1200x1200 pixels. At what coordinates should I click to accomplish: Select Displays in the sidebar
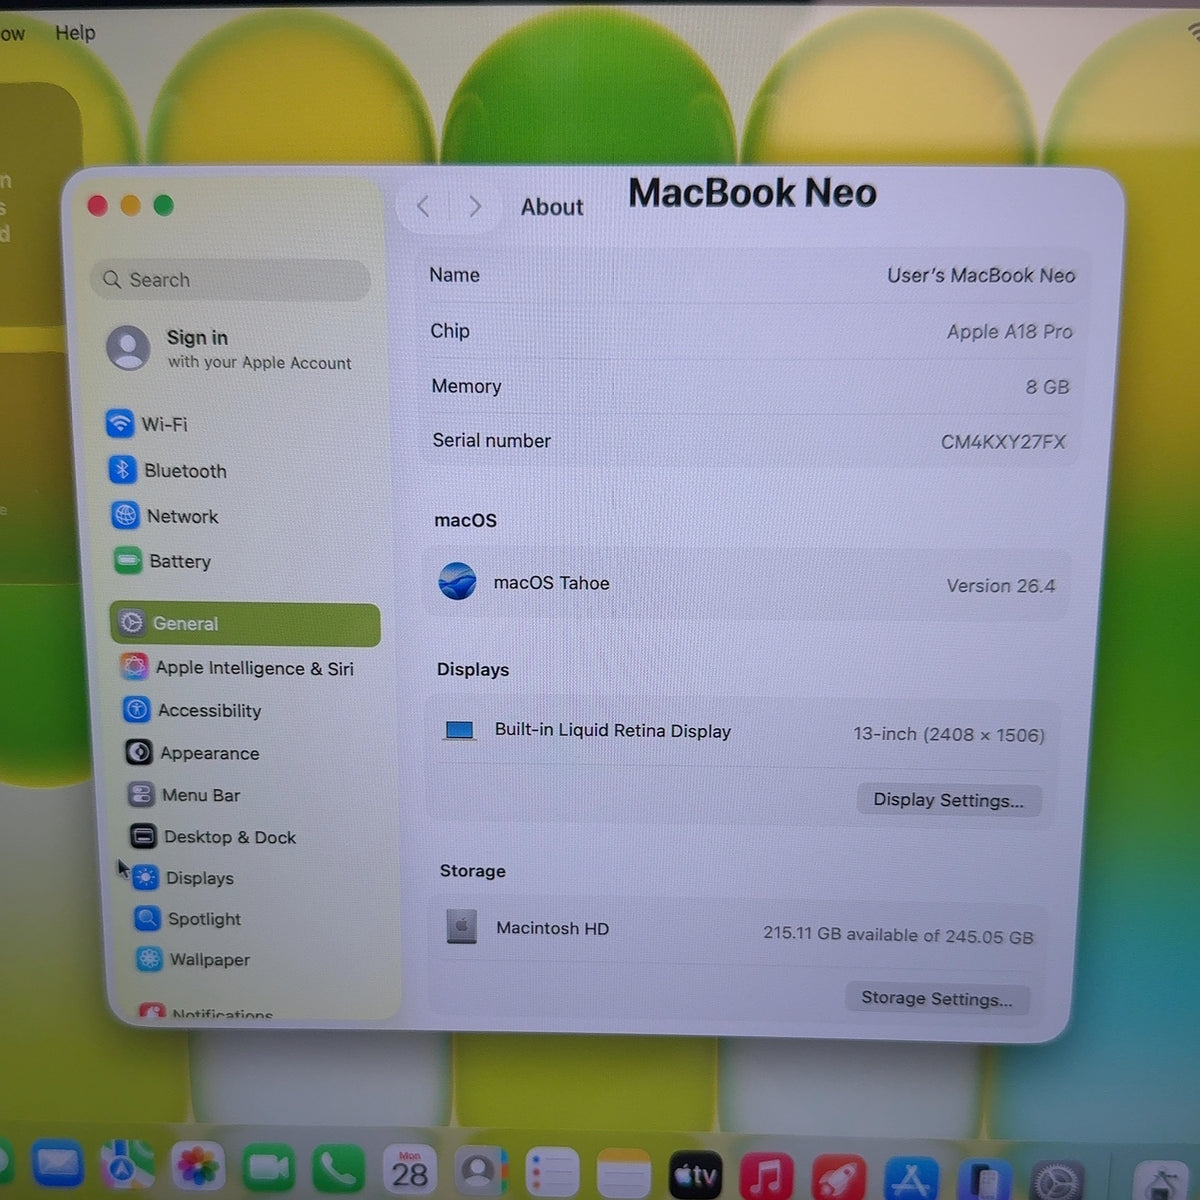click(x=184, y=878)
